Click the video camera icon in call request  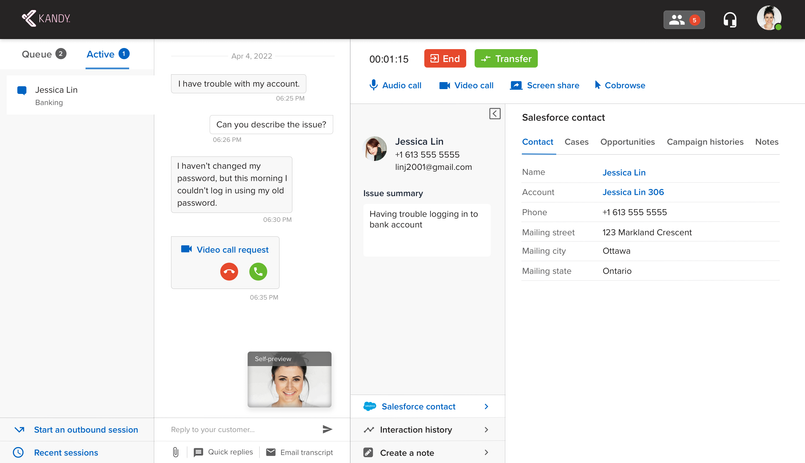point(186,249)
